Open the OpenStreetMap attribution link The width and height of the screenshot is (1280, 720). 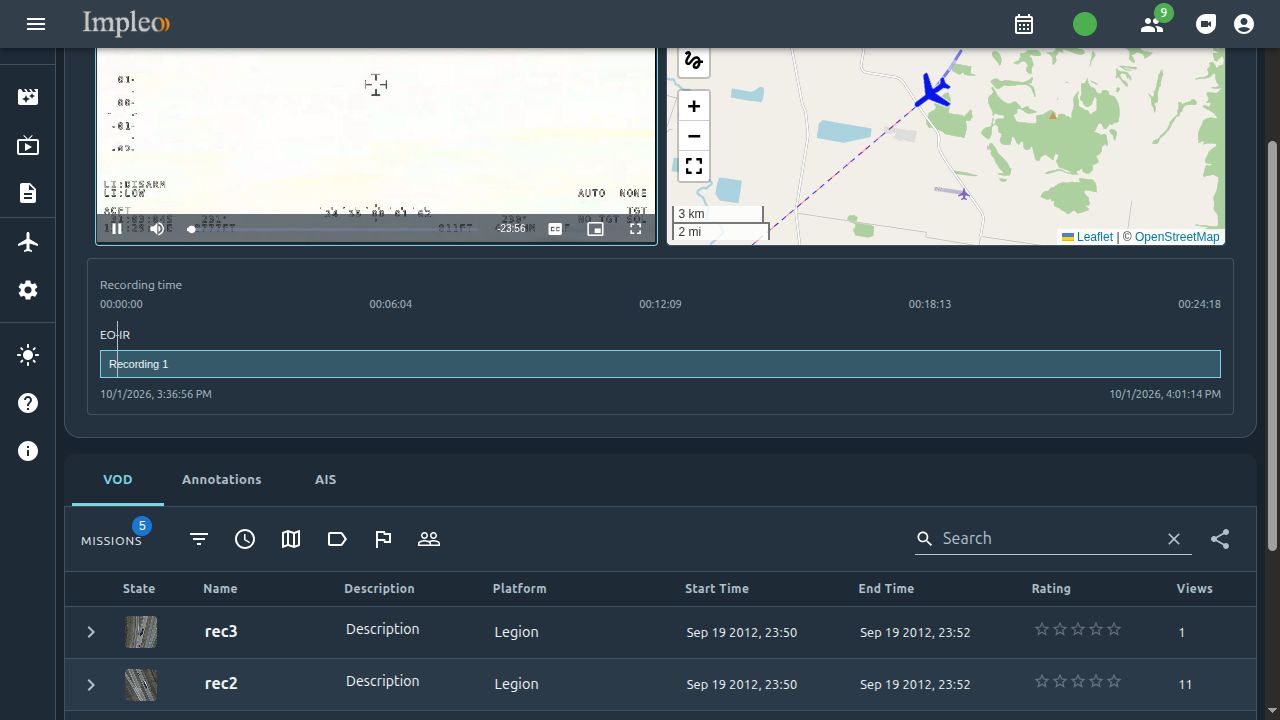[x=1177, y=237]
